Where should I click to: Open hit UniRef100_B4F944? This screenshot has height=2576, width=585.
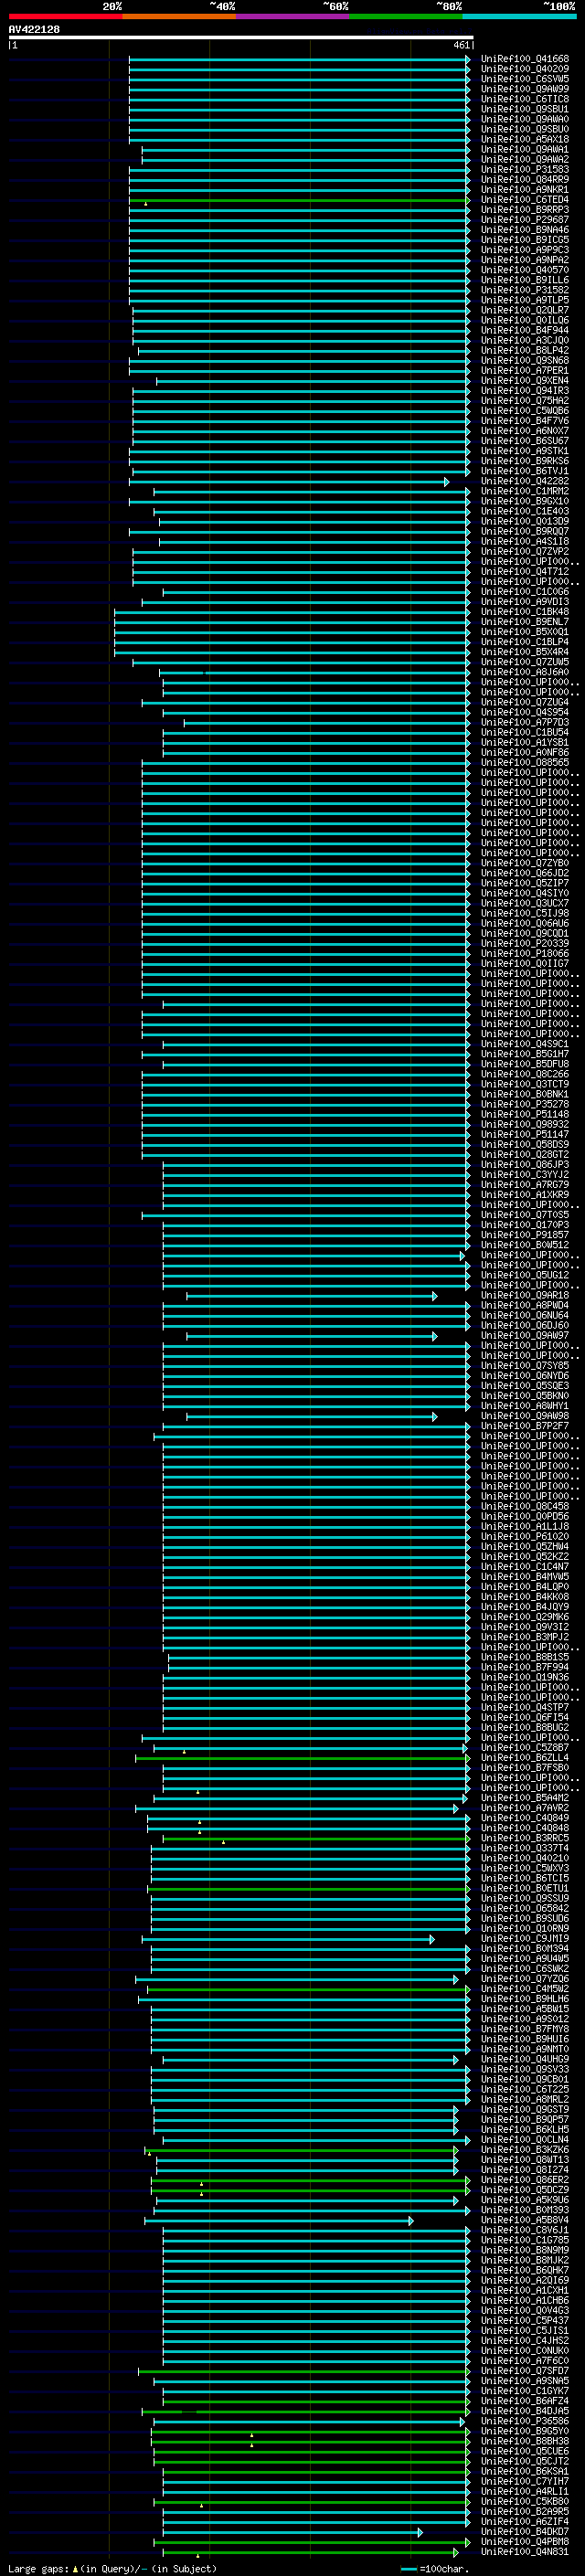tap(525, 330)
